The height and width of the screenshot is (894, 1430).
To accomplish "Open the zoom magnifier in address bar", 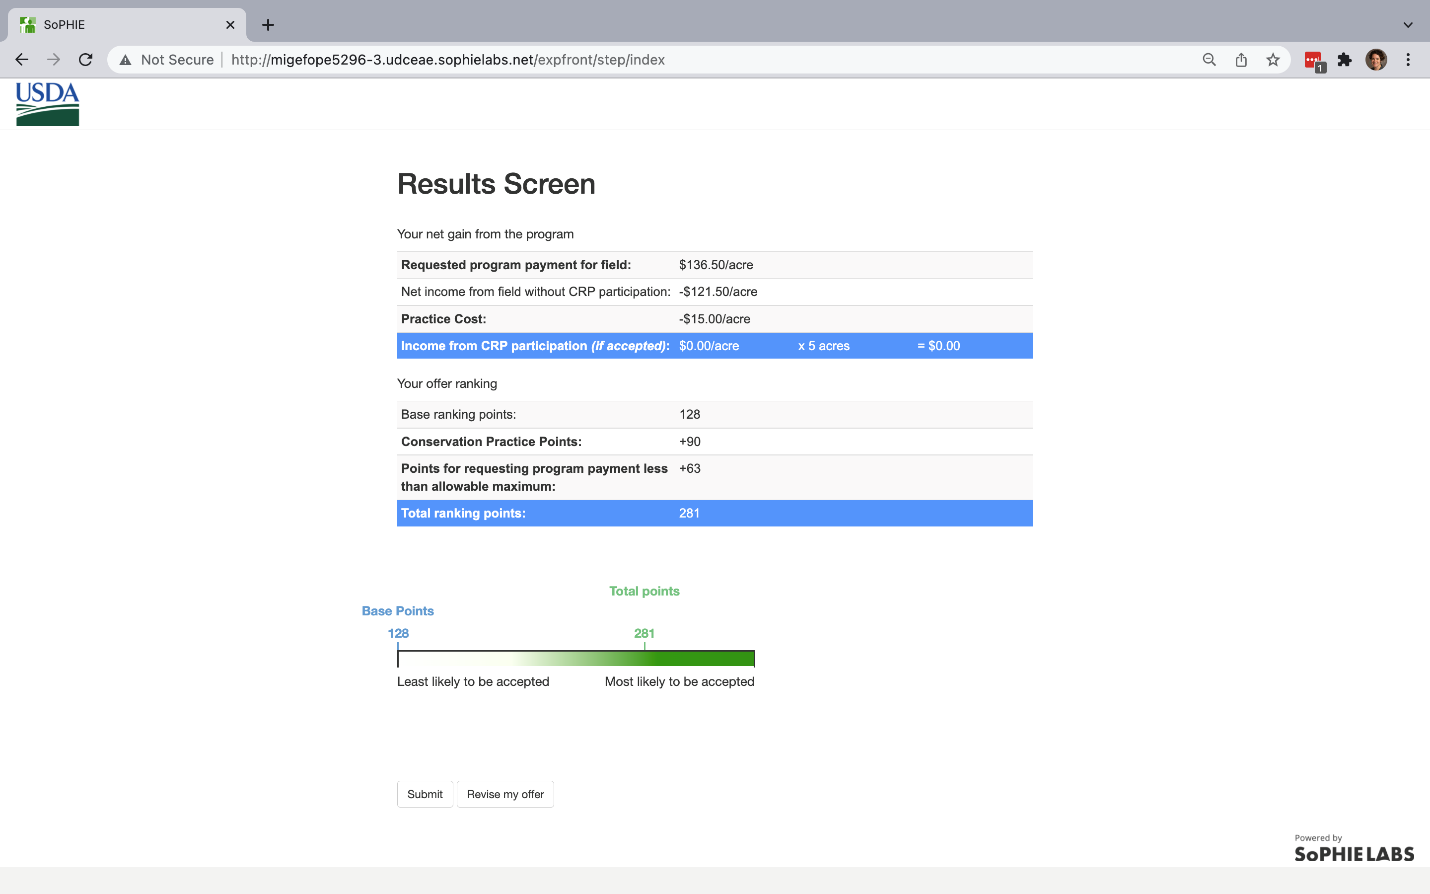I will coord(1209,60).
